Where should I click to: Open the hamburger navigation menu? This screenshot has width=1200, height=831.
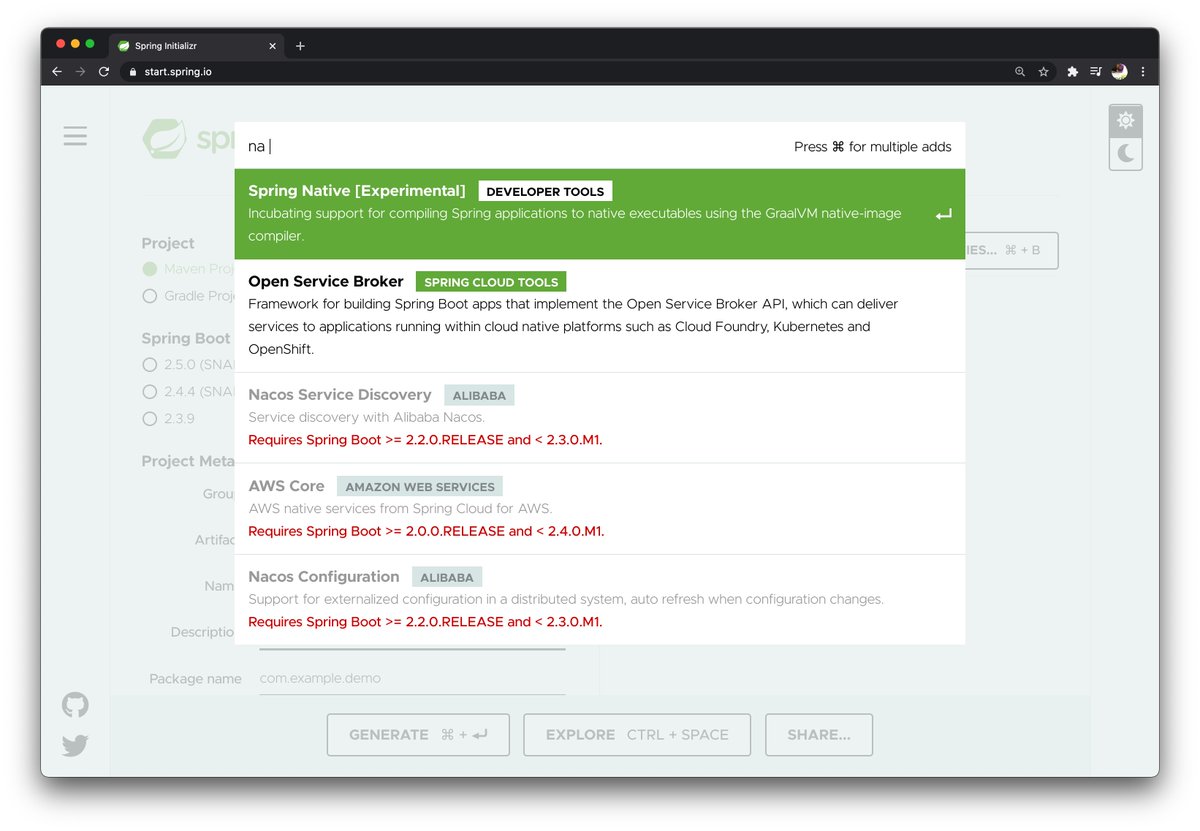tap(75, 136)
